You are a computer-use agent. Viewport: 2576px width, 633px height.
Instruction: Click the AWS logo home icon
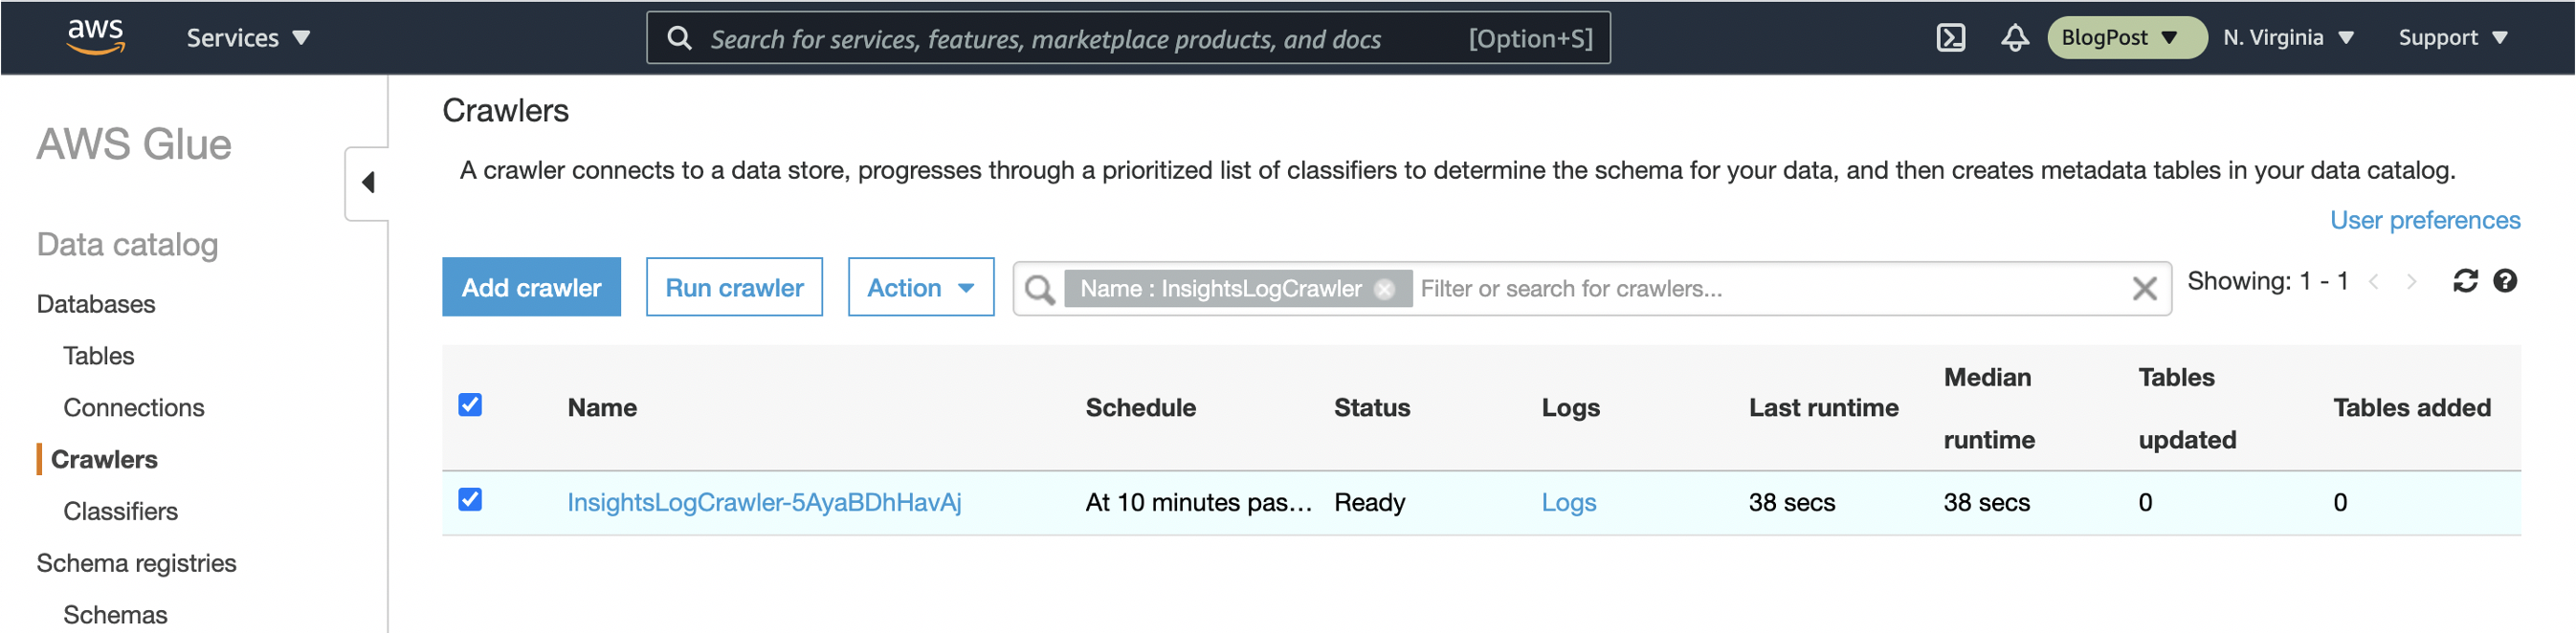pyautogui.click(x=95, y=37)
